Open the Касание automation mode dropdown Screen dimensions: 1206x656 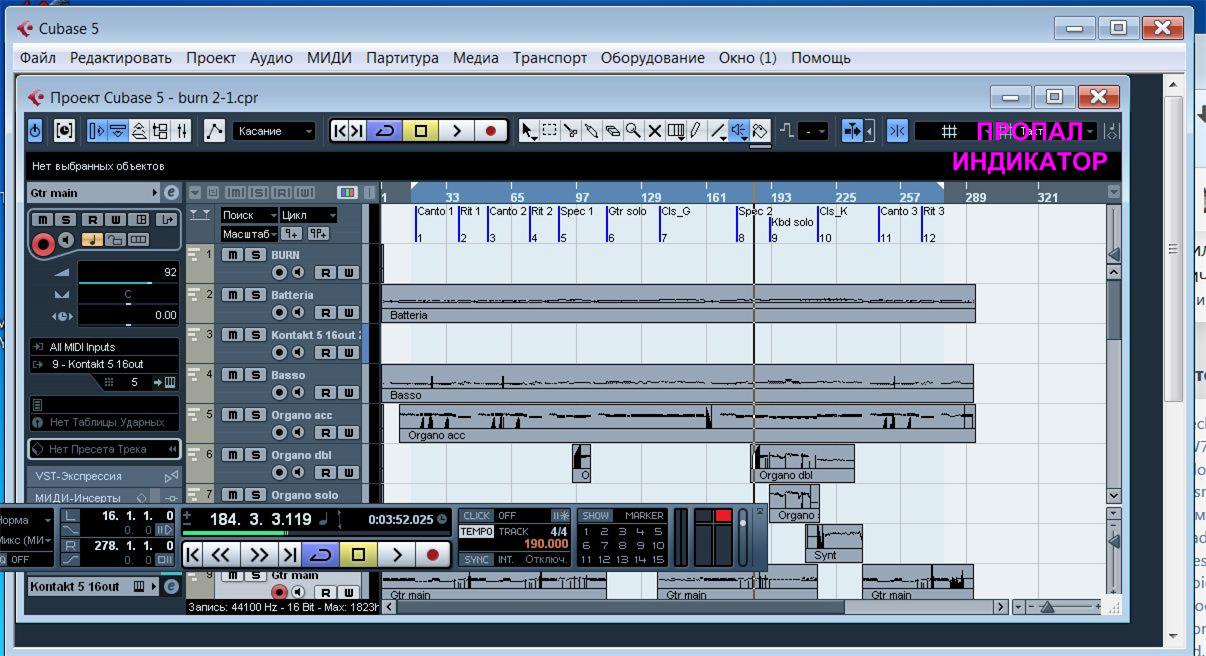tap(274, 131)
